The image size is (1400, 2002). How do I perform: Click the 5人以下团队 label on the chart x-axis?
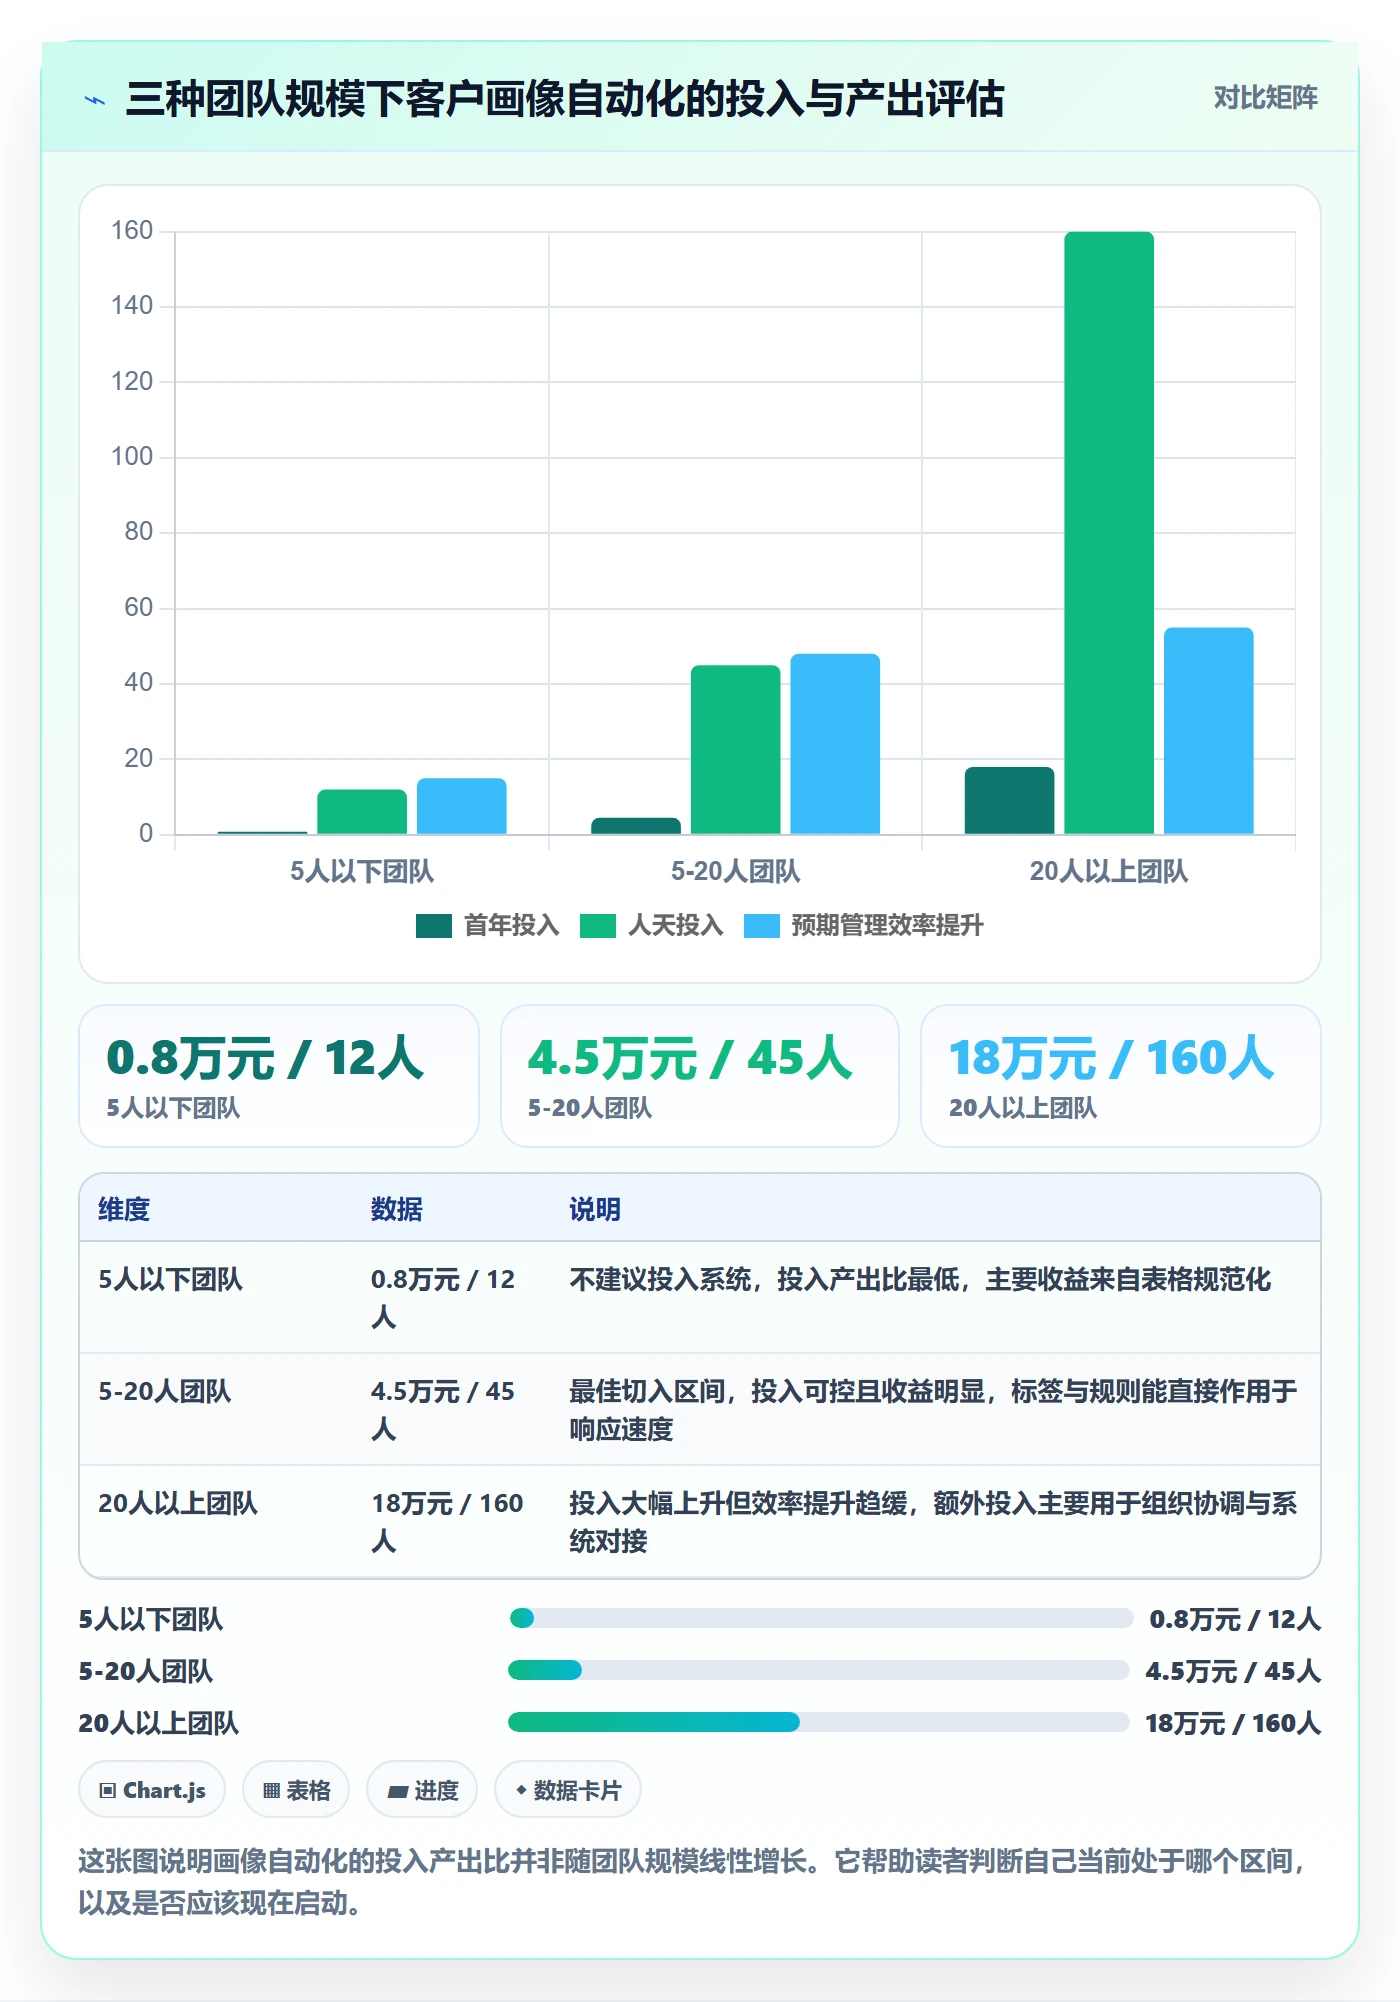tap(362, 872)
